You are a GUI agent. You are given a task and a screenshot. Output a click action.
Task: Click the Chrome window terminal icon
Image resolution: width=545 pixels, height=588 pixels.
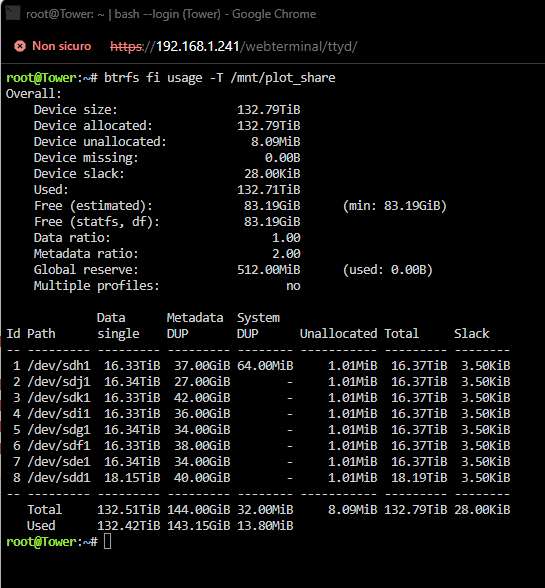(13, 13)
